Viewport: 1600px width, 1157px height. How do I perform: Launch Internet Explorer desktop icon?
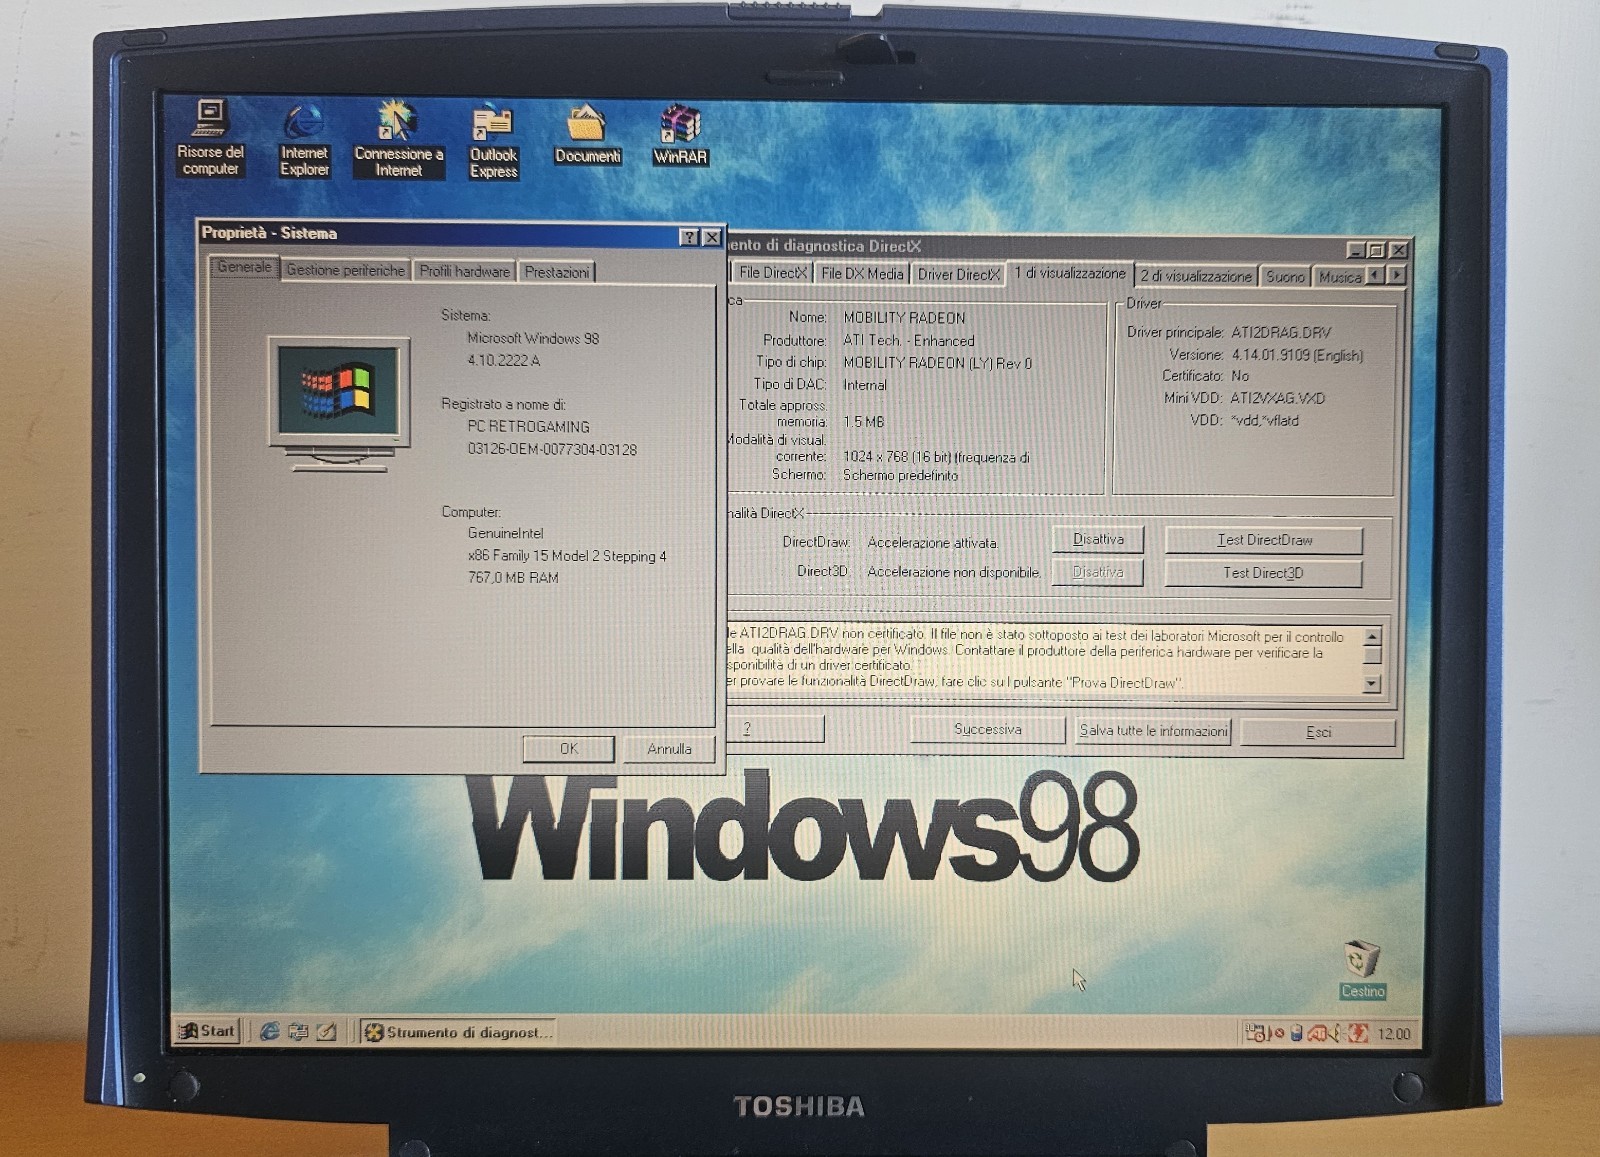tap(304, 140)
